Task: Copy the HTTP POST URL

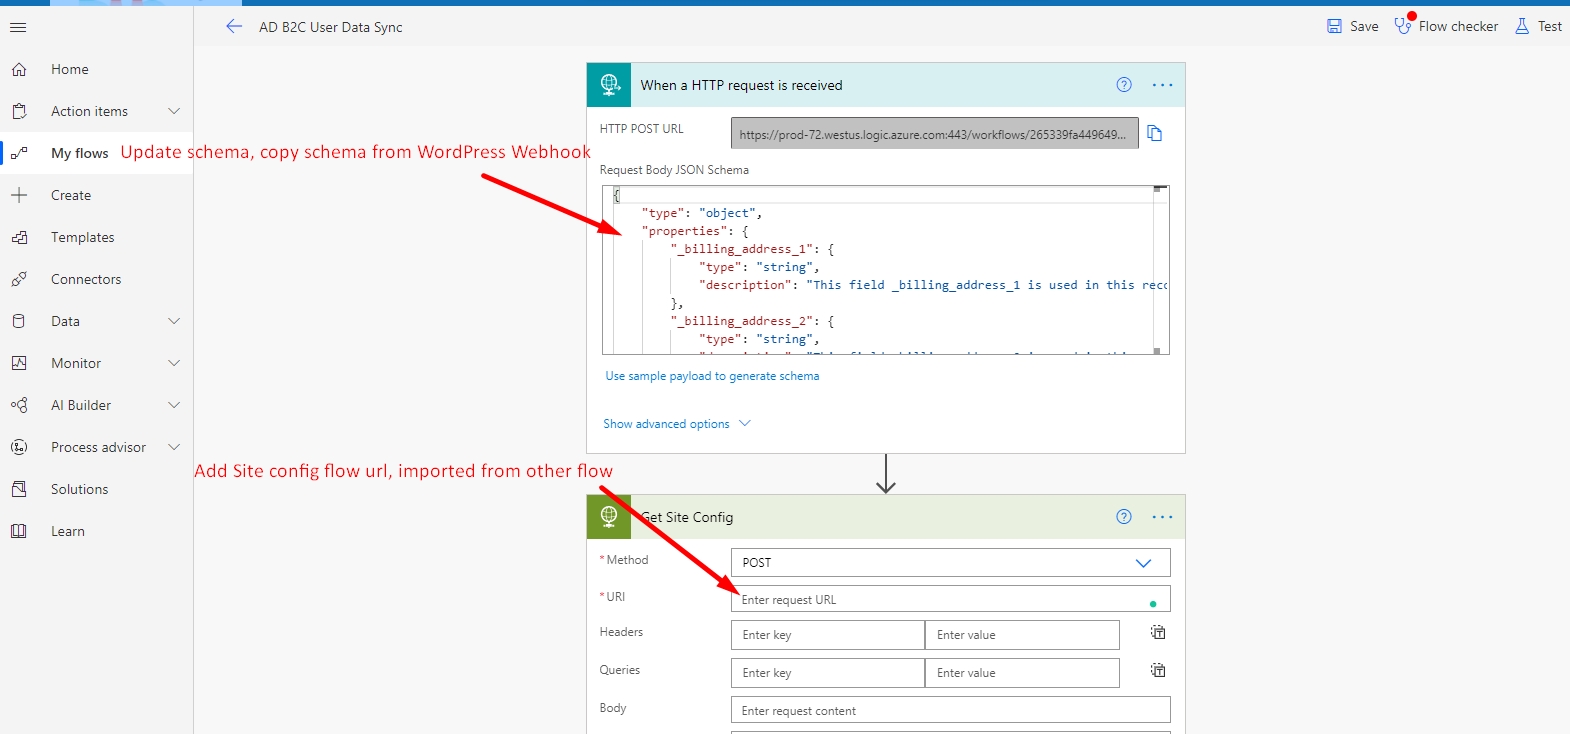Action: (1155, 133)
